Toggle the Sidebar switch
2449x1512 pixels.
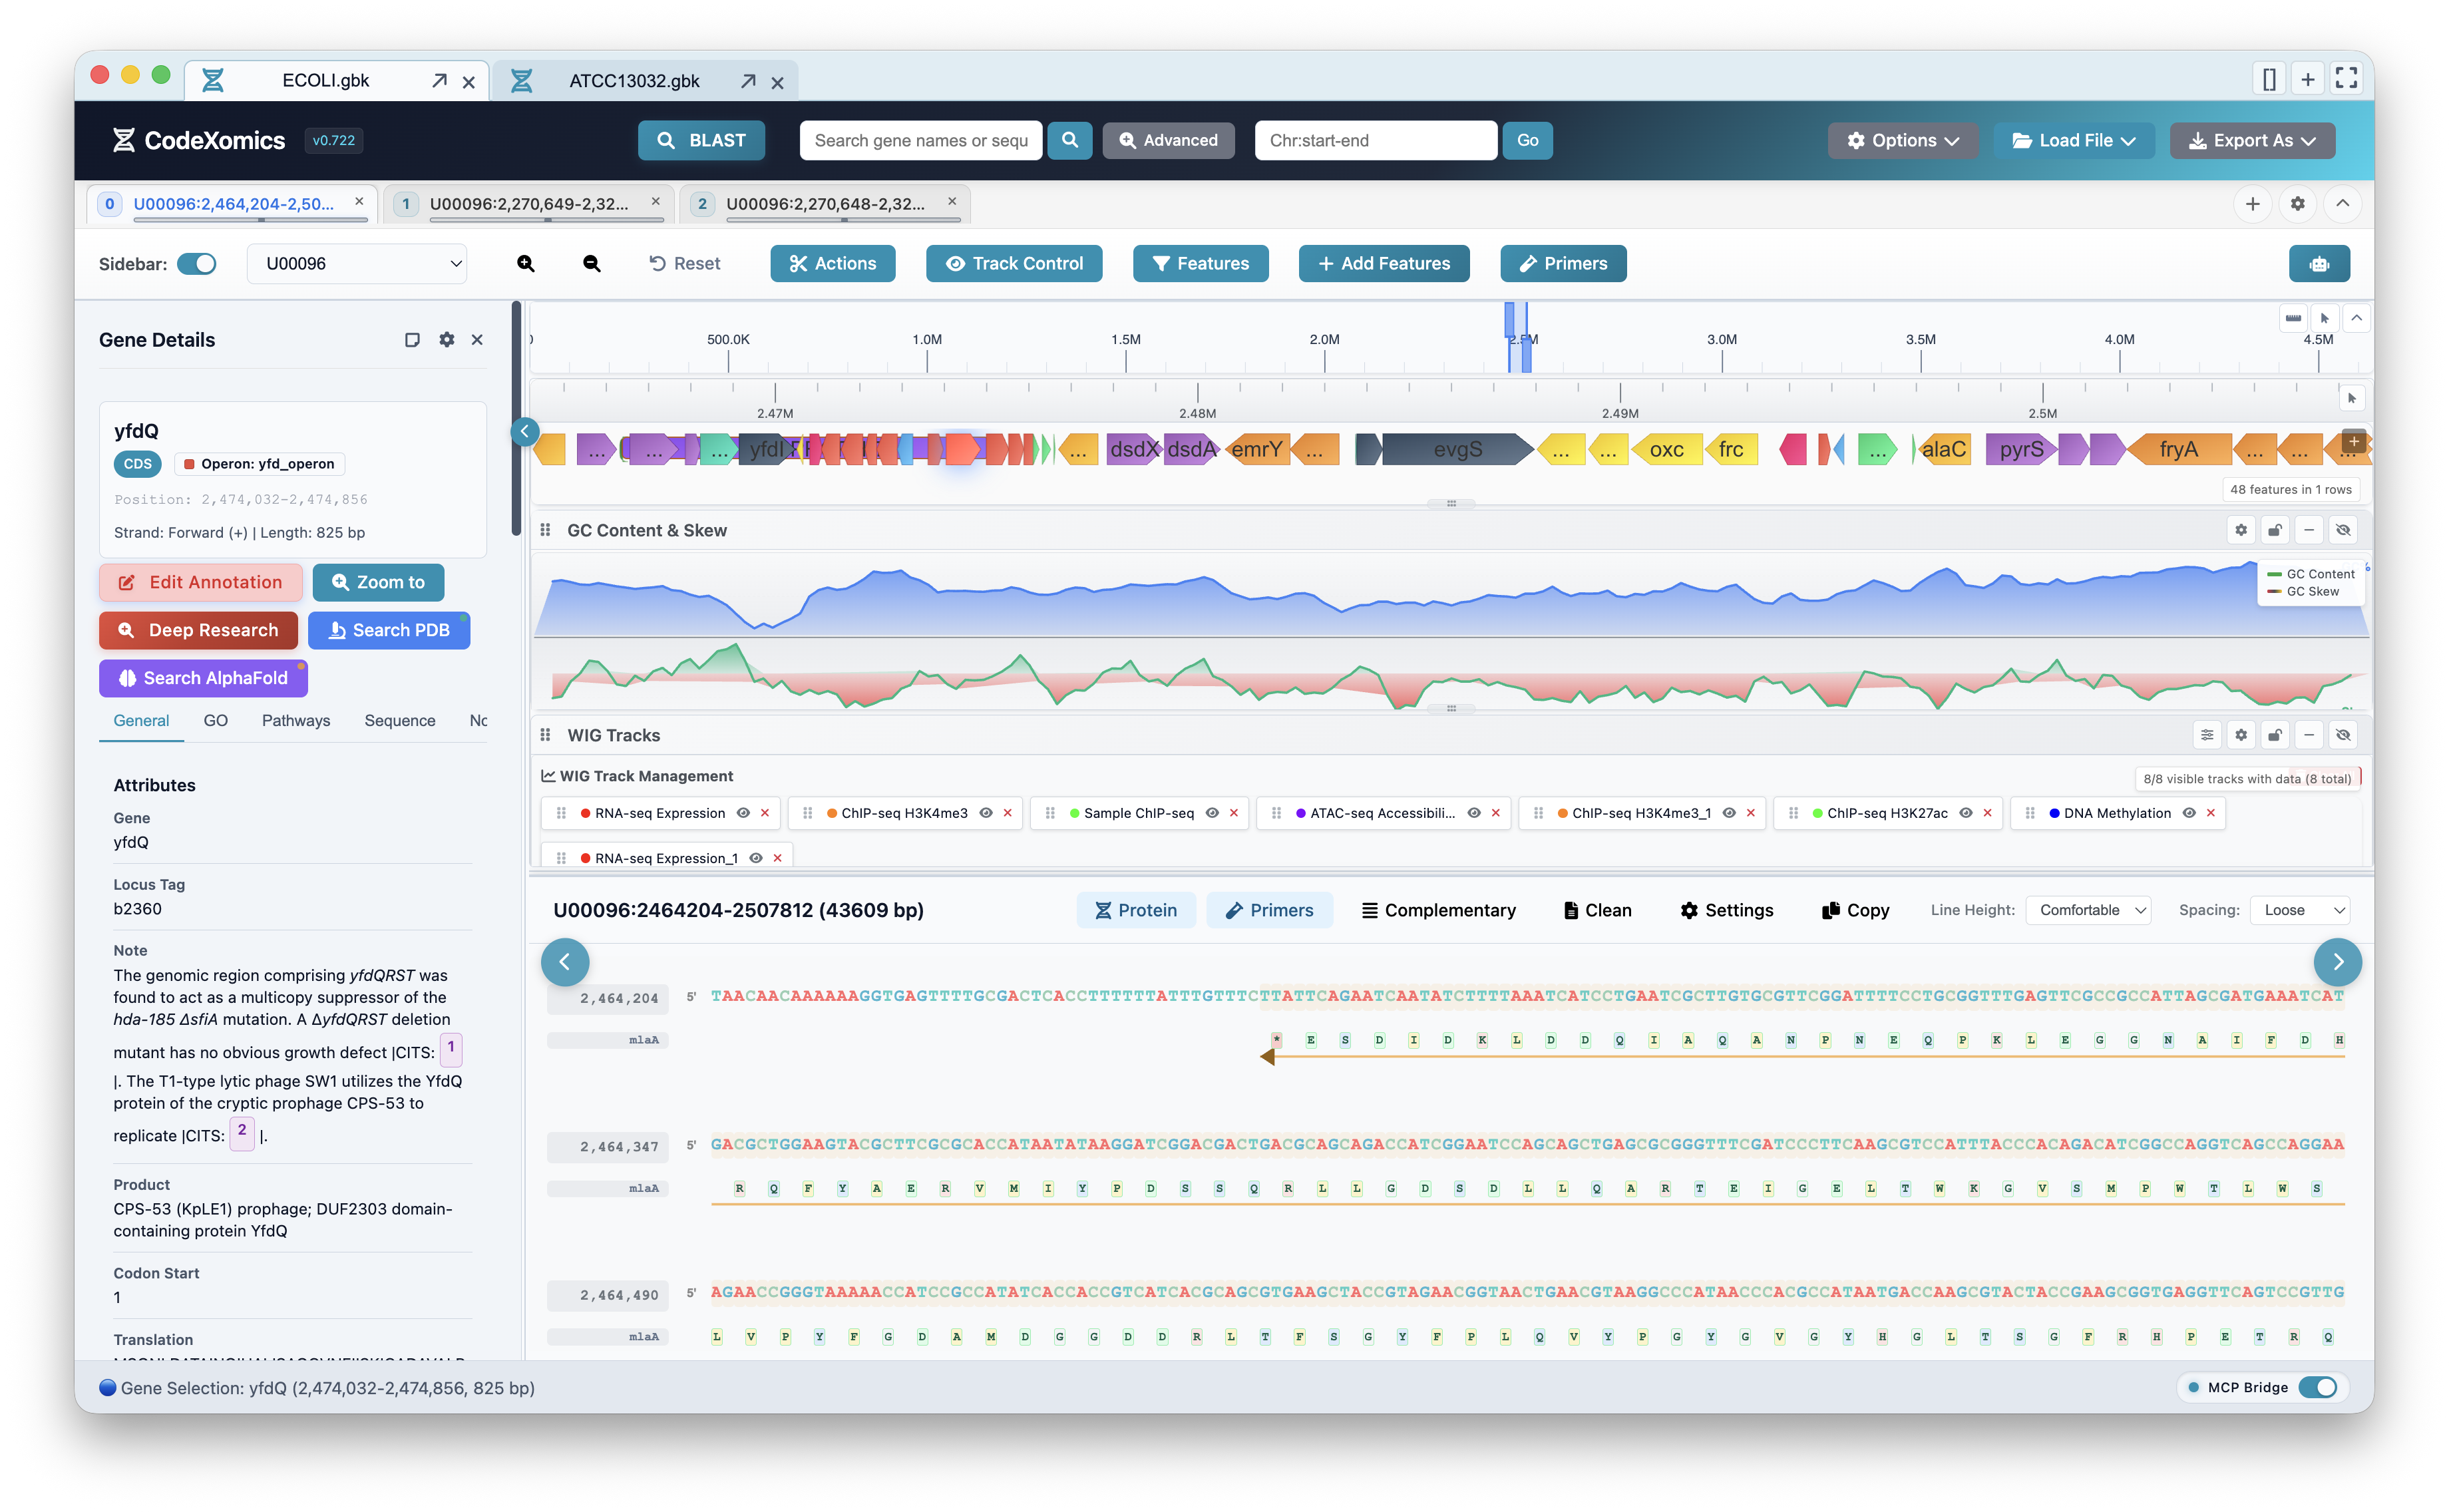196,264
